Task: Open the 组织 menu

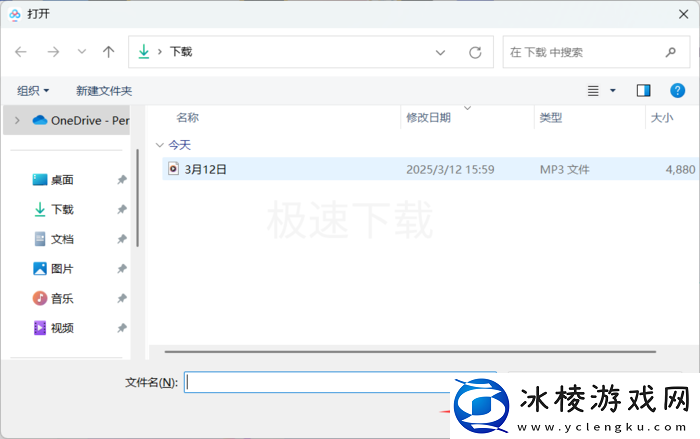Action: pyautogui.click(x=33, y=91)
